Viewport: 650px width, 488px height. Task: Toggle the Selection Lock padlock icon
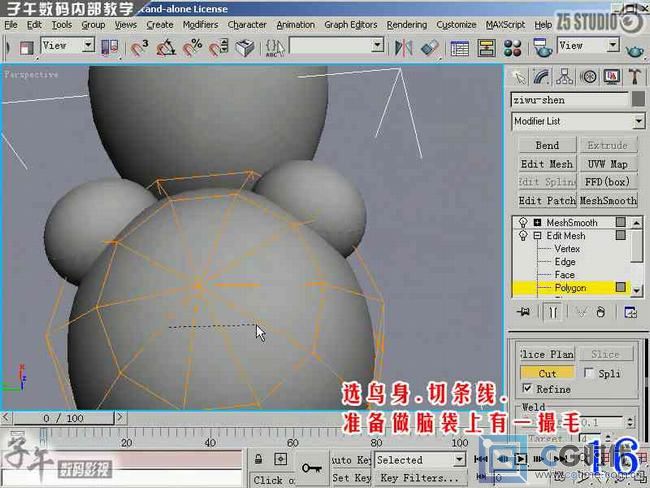tap(258, 459)
